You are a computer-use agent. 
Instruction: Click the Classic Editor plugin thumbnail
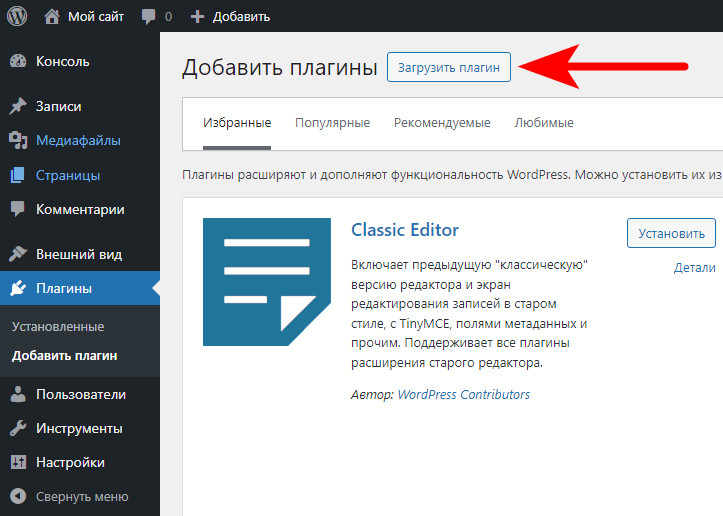point(267,282)
